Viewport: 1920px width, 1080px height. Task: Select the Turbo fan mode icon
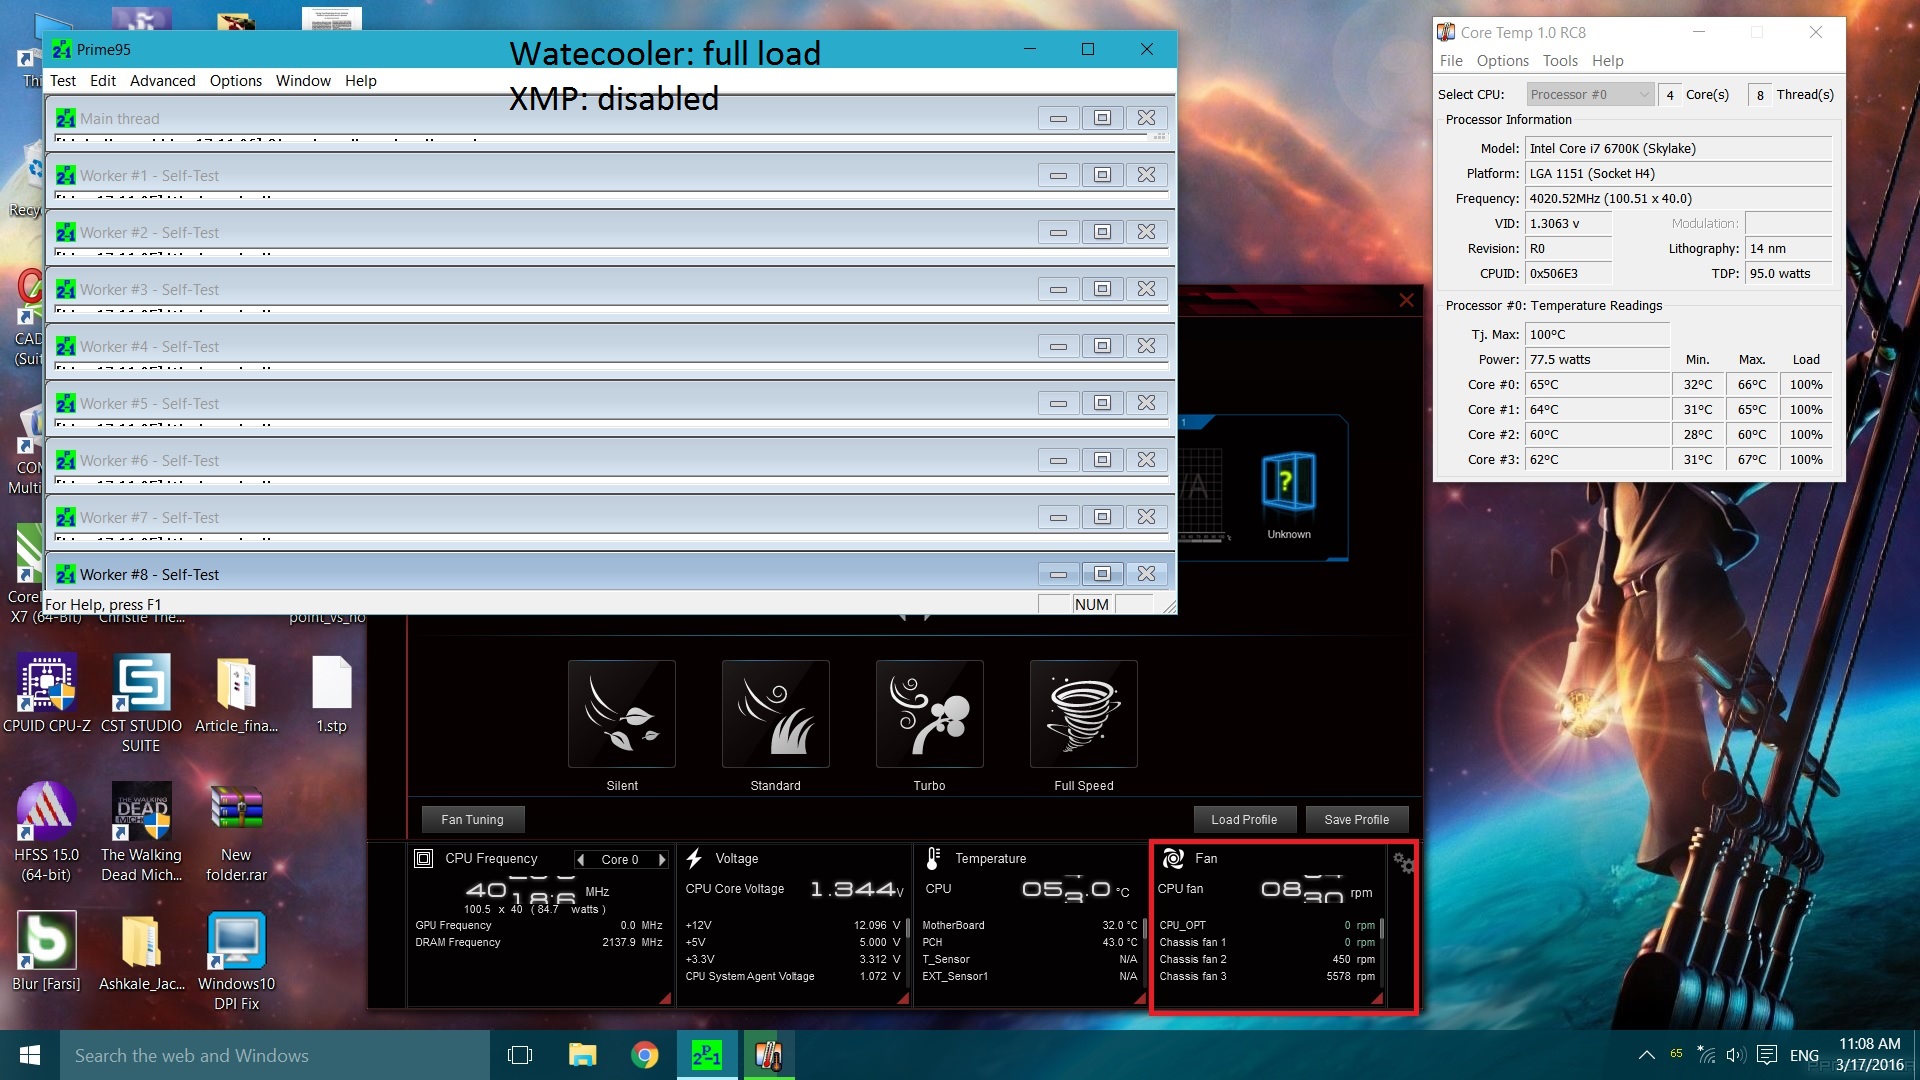point(930,714)
